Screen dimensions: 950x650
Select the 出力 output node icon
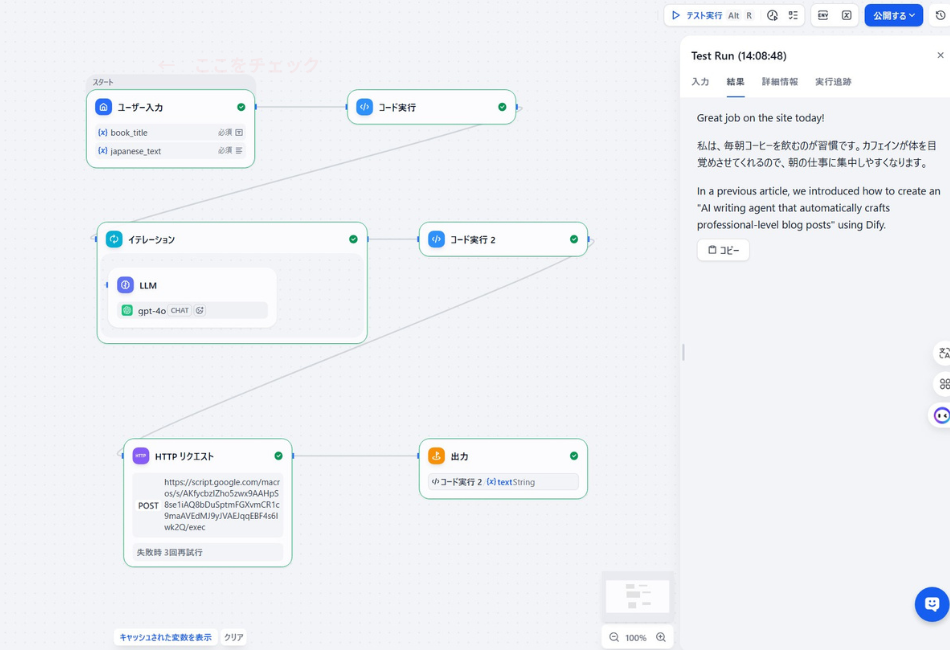[x=436, y=456]
